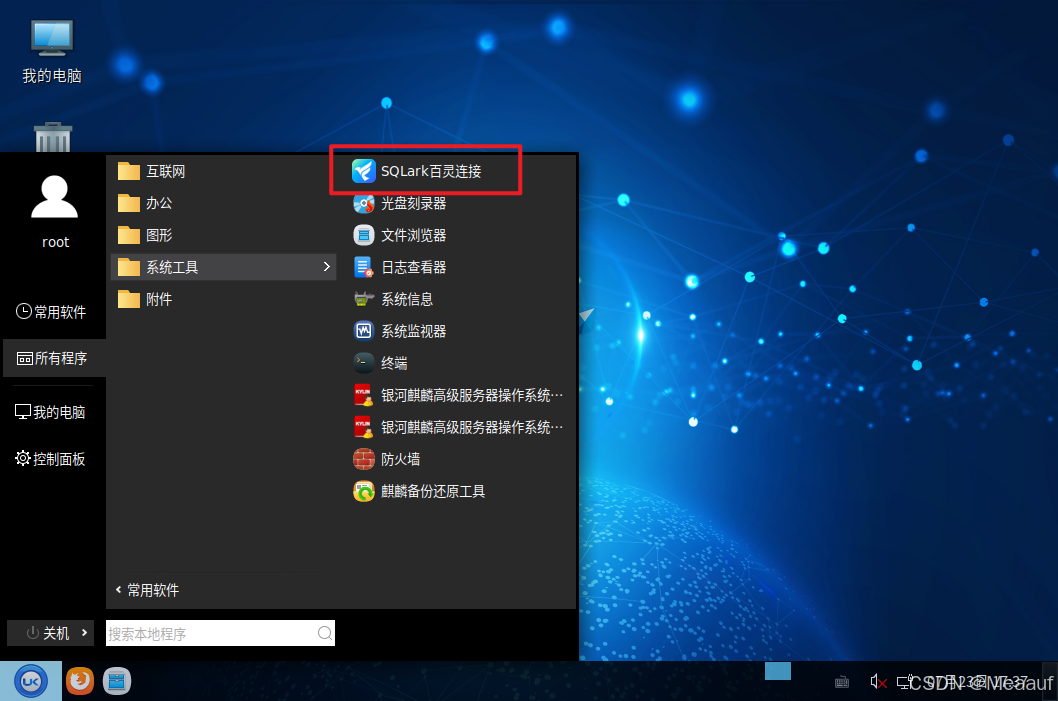Open the 终端 terminal
The width and height of the screenshot is (1058, 701).
pos(380,363)
